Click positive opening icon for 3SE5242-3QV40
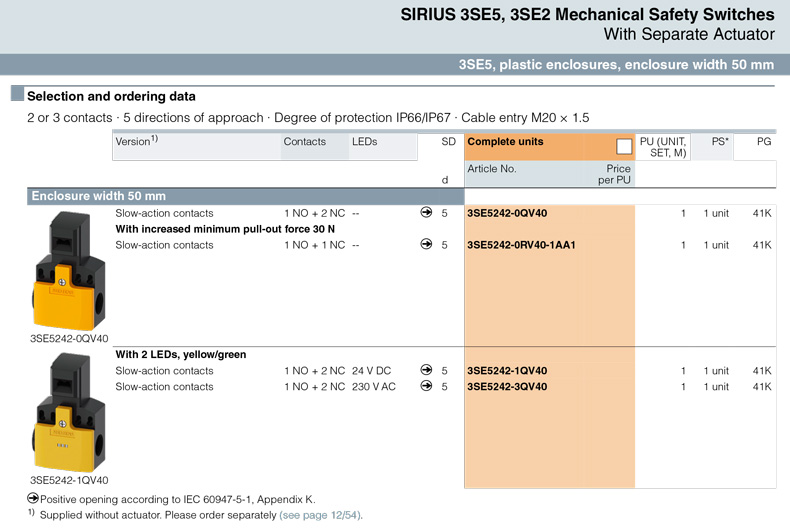790x531 pixels. (x=426, y=387)
